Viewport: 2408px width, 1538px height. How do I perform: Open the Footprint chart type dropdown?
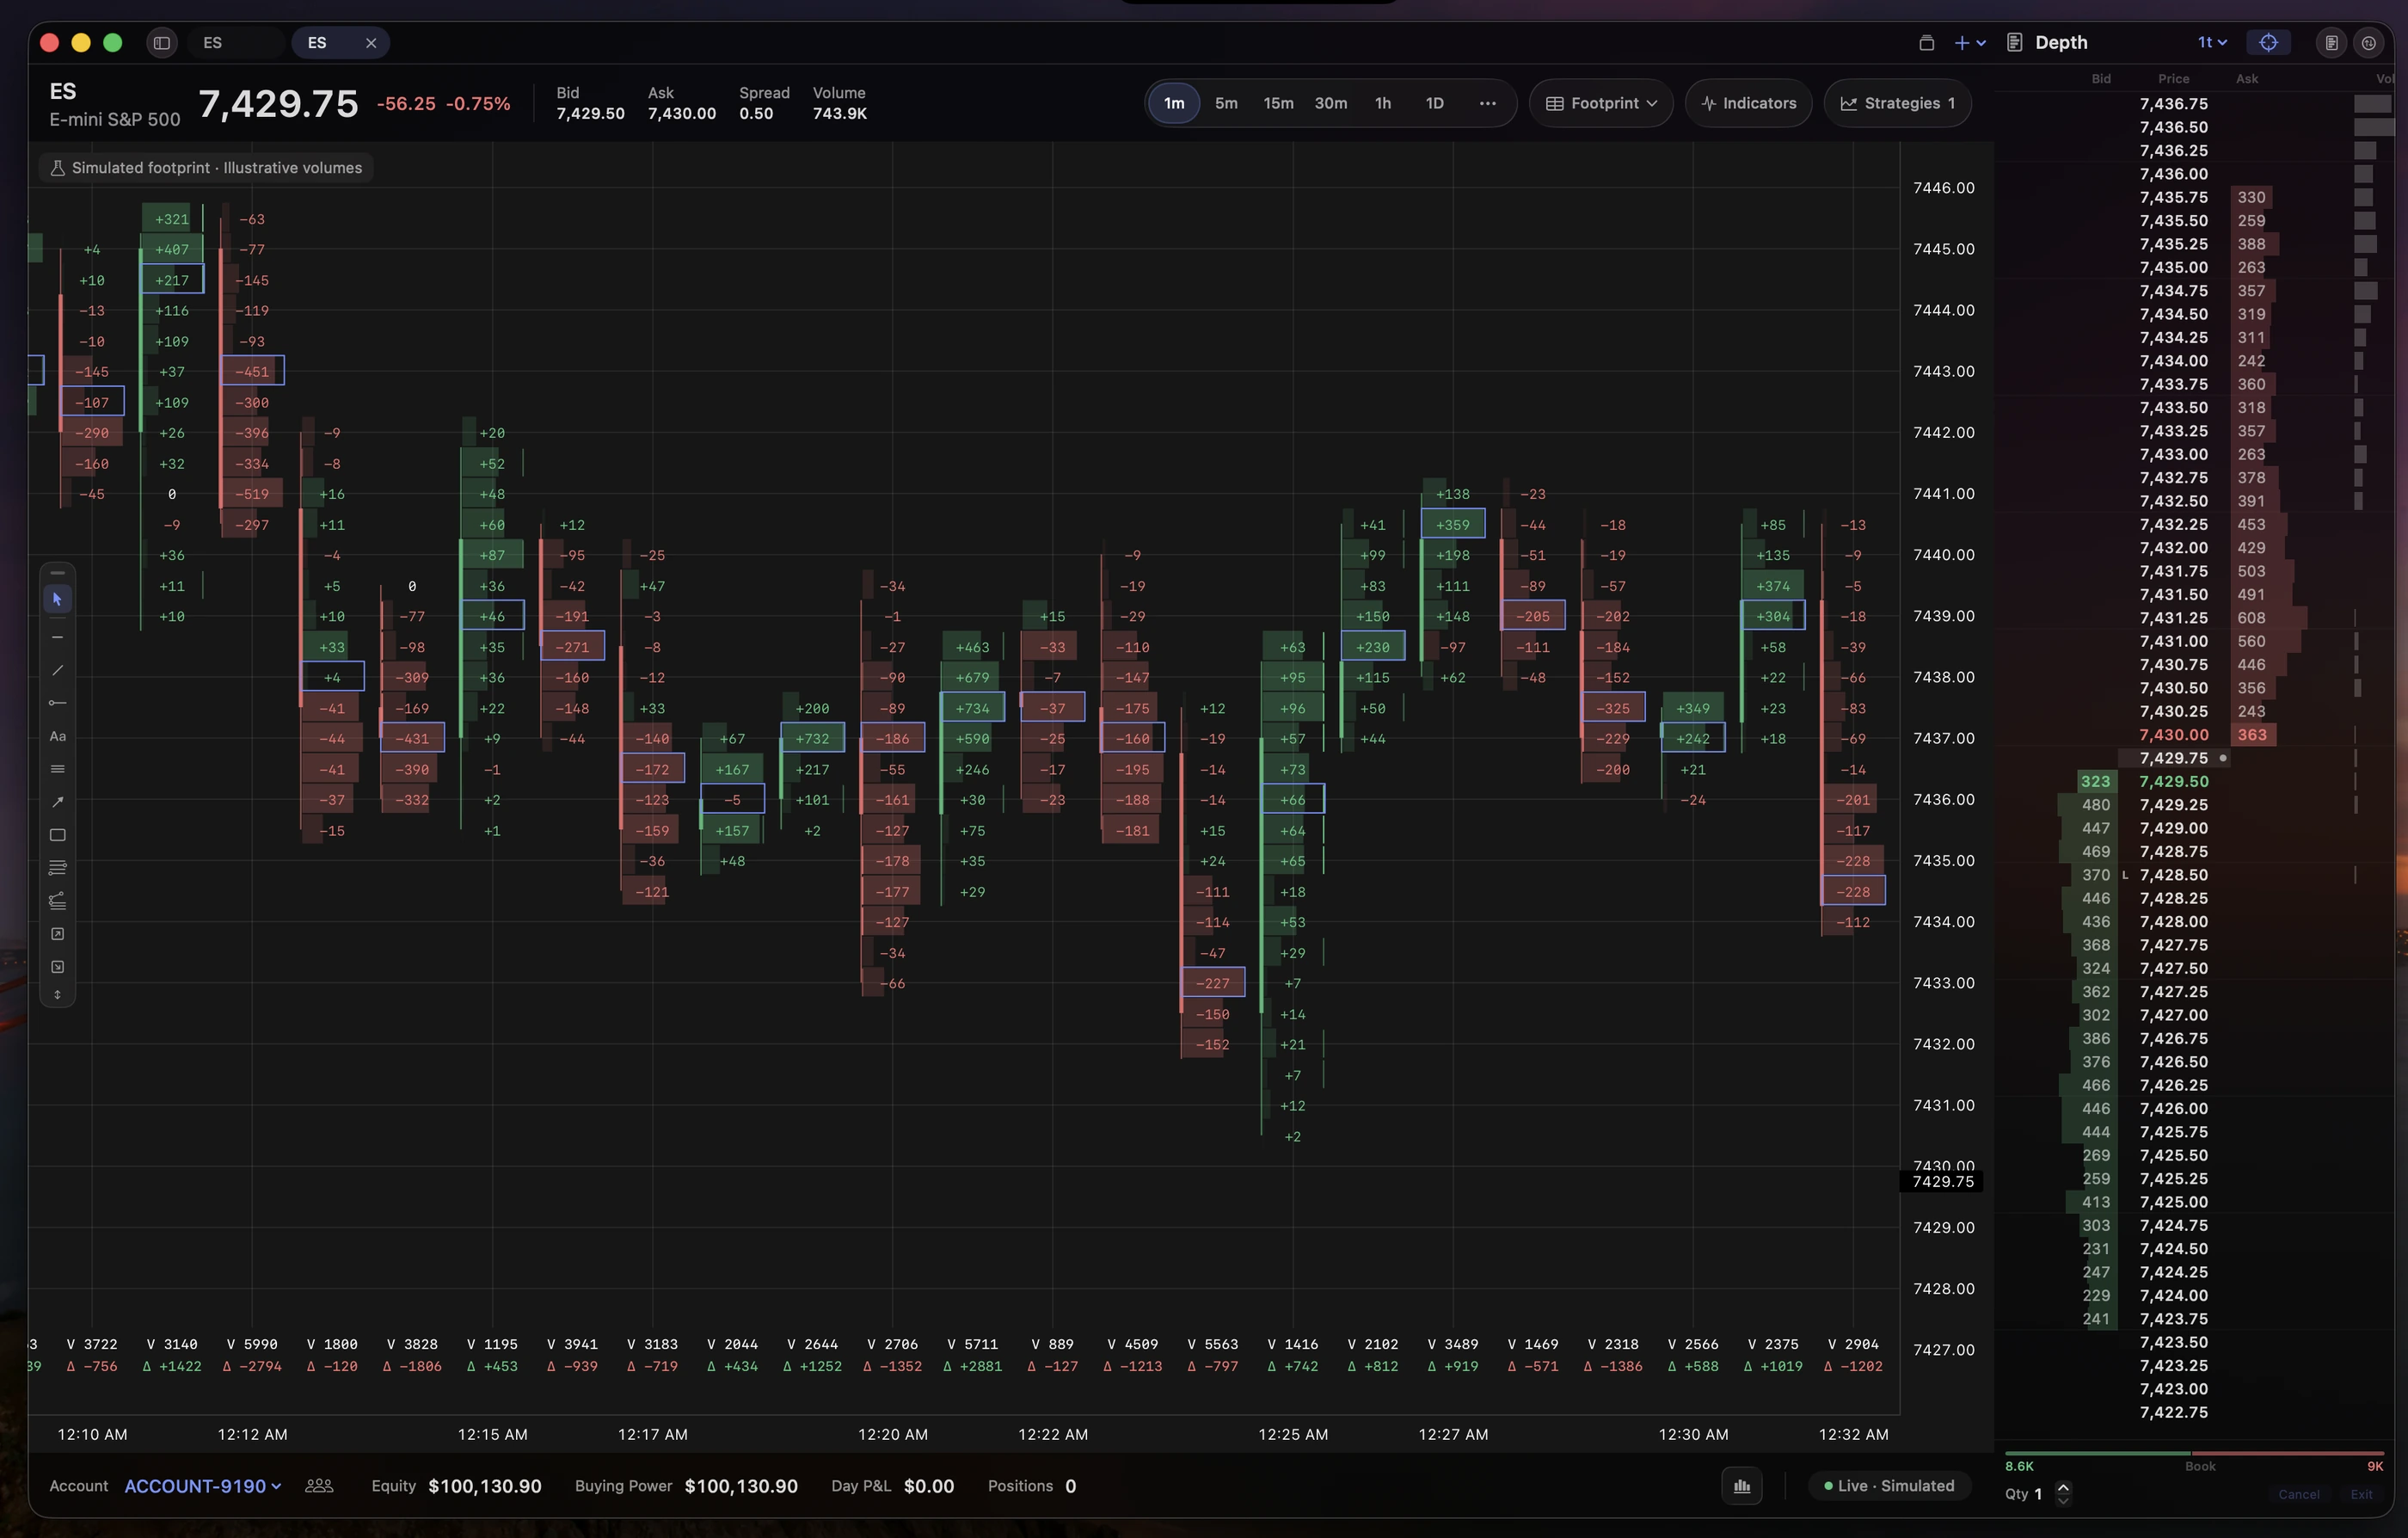point(1601,103)
